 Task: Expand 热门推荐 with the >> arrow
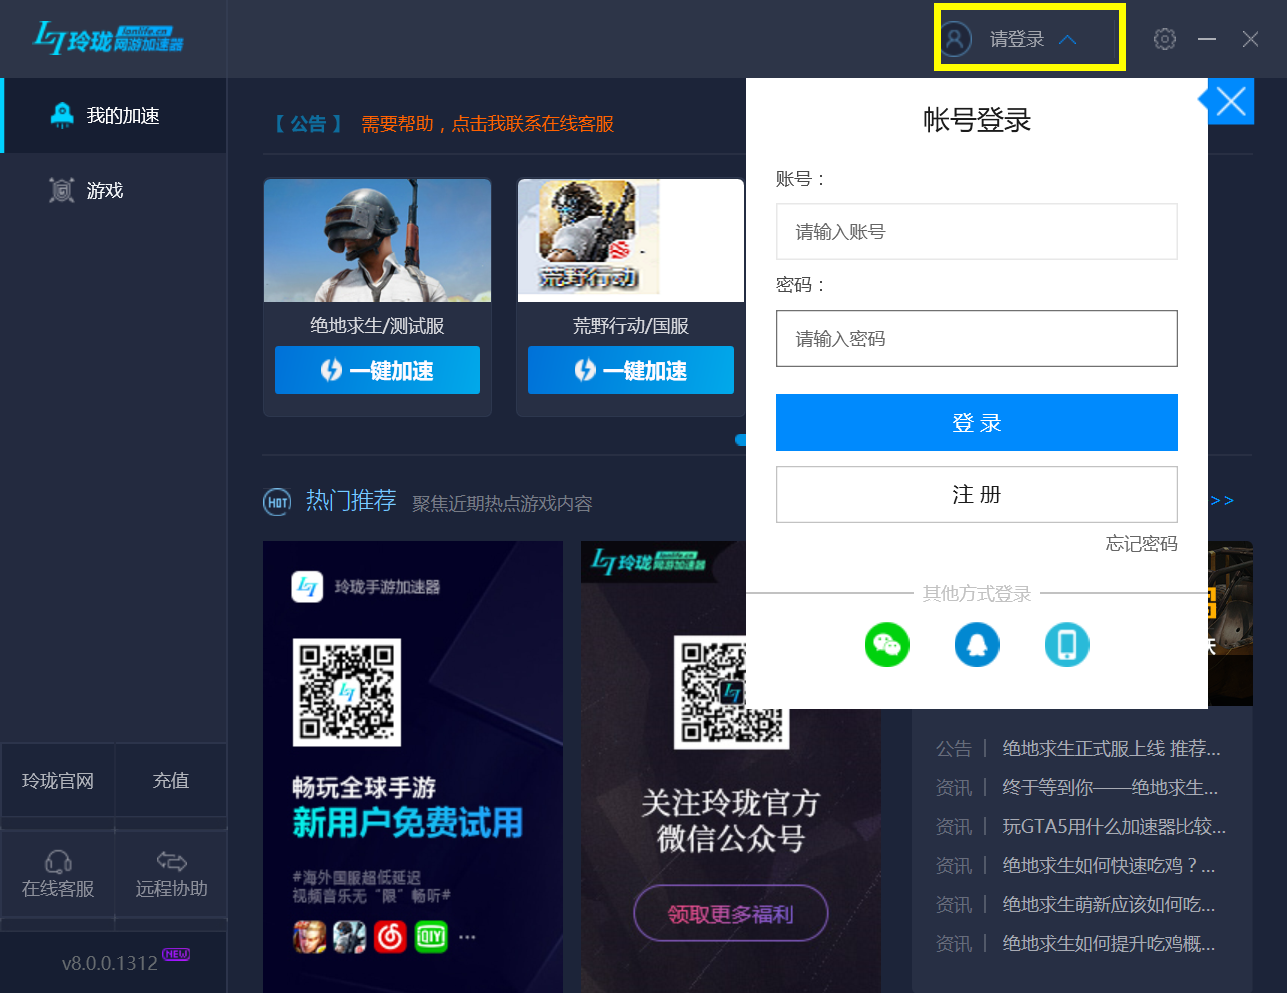pos(1222,500)
